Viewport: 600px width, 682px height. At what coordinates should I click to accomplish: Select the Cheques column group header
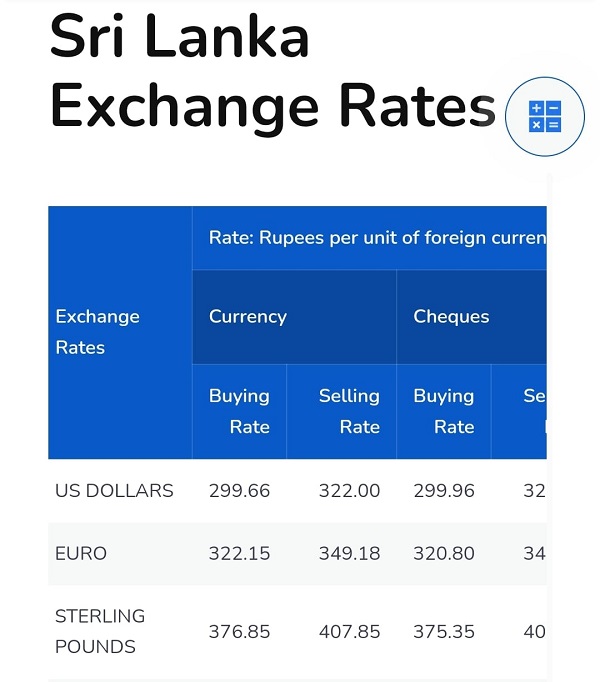(472, 317)
